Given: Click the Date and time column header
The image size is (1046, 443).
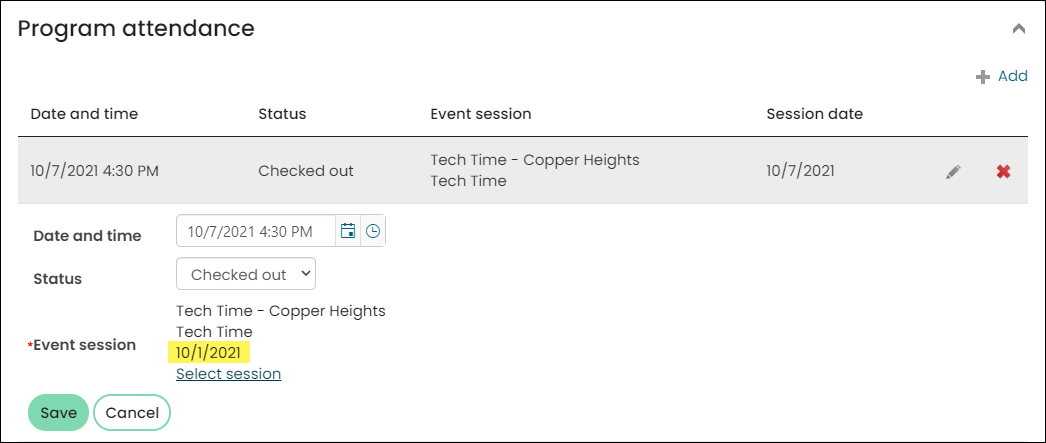Looking at the screenshot, I should tap(84, 114).
